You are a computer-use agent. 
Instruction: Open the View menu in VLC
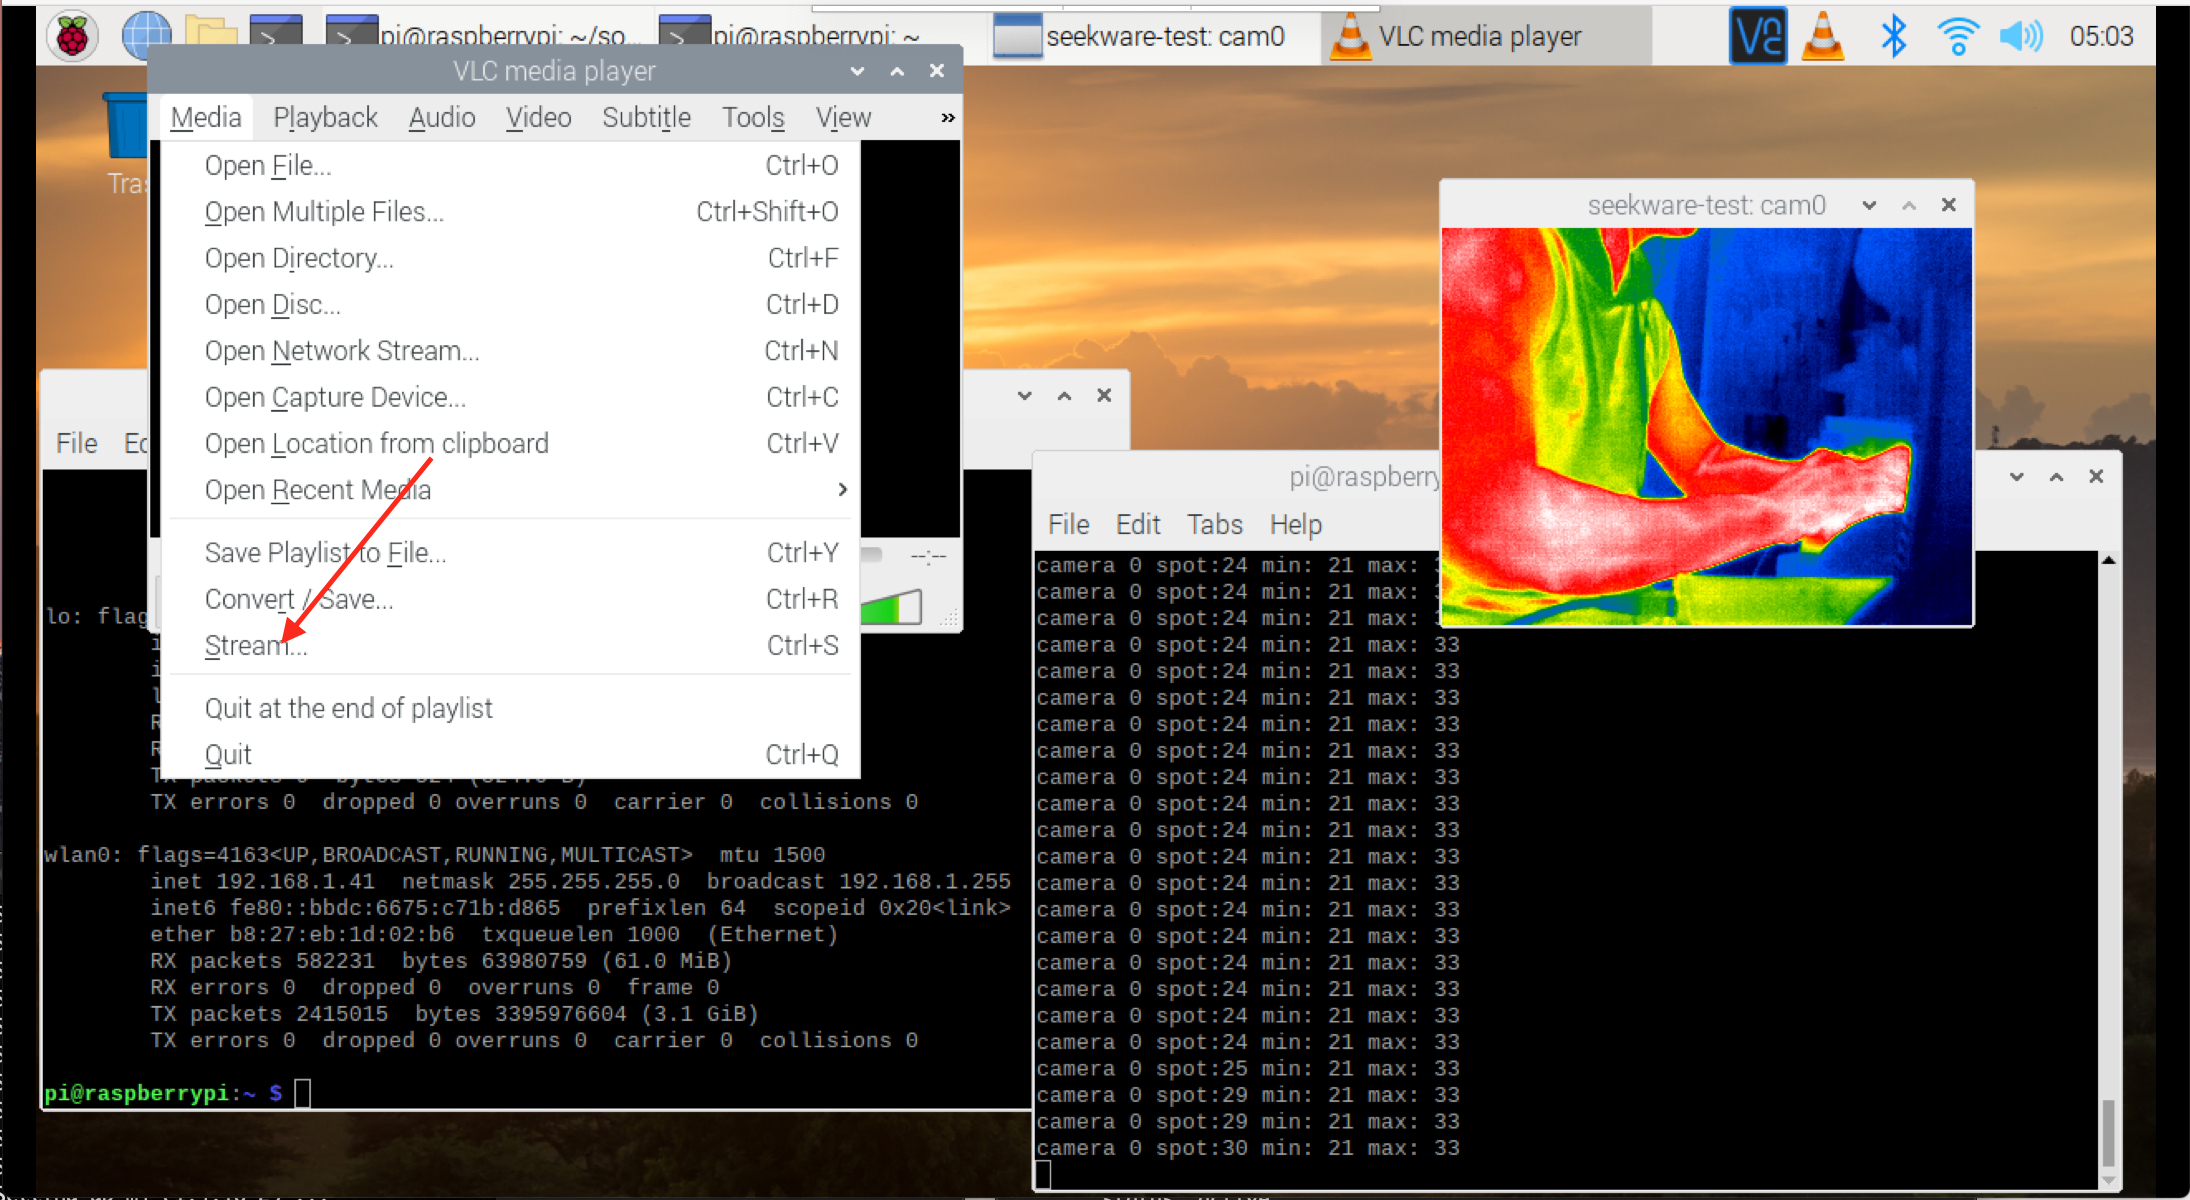tap(843, 117)
